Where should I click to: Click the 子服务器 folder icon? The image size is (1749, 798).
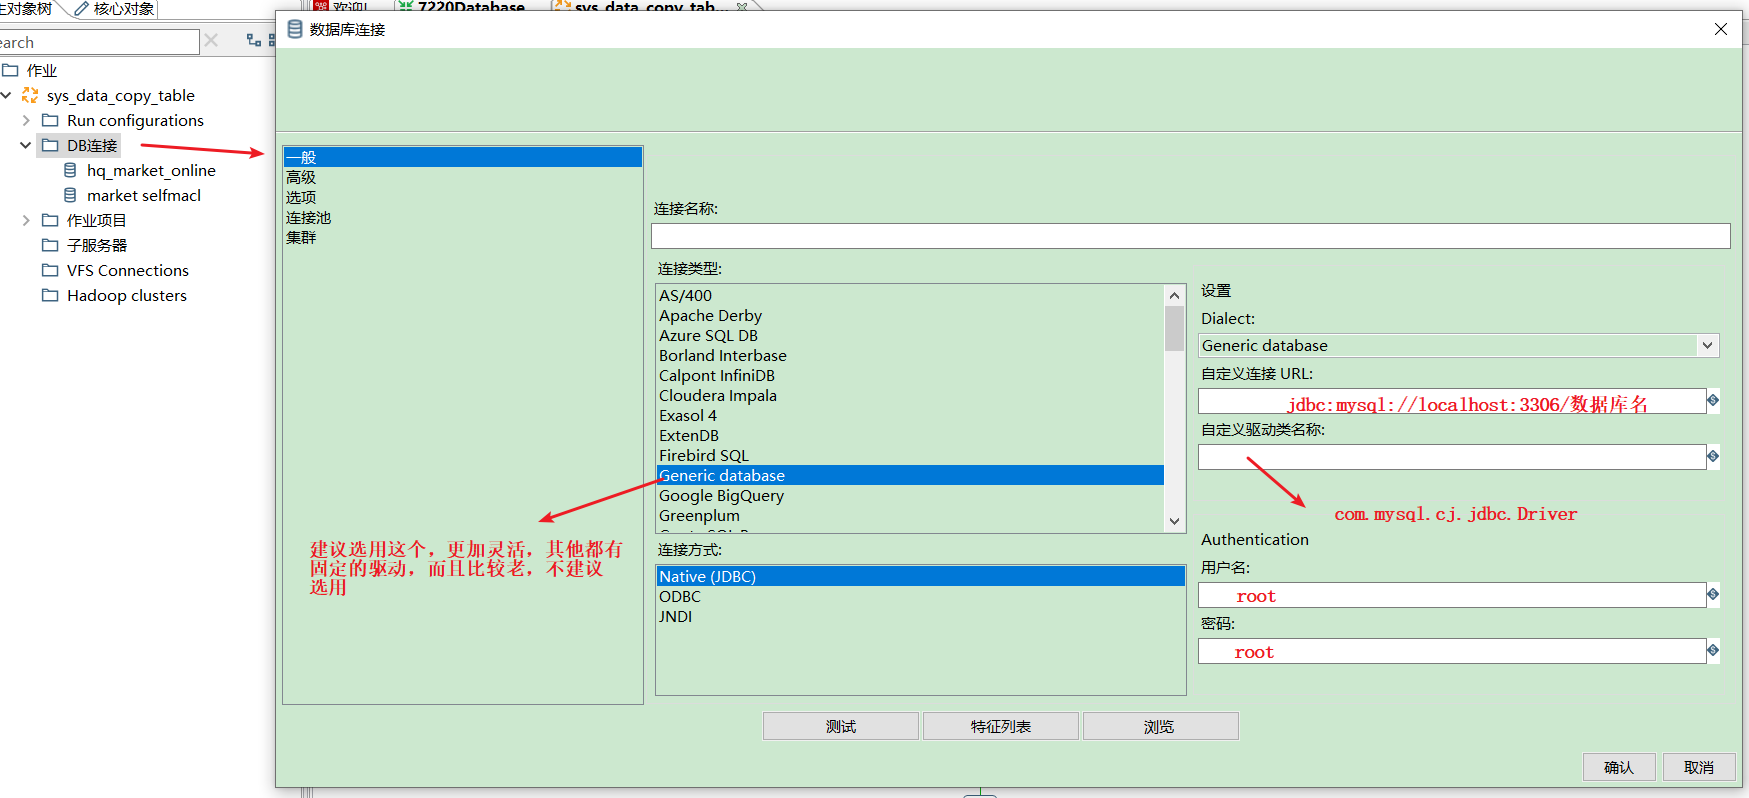click(x=50, y=245)
